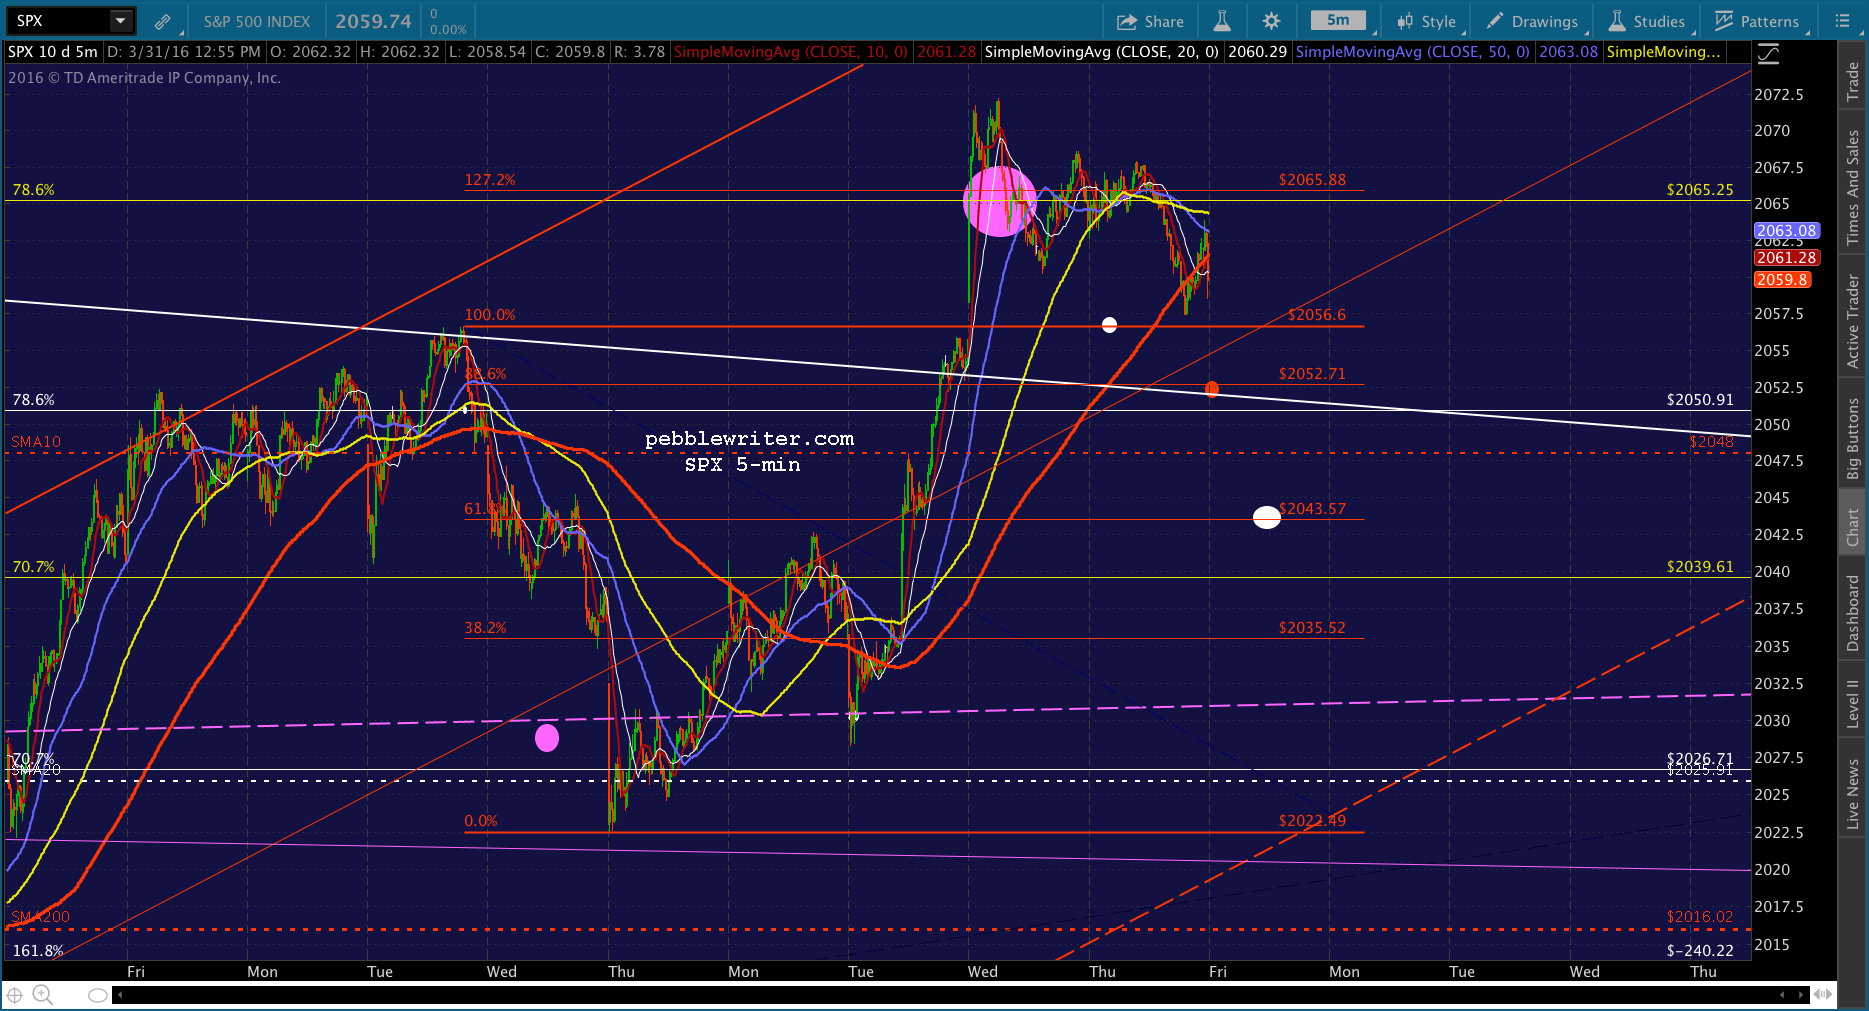Open the Live News side tab
Screen dimensions: 1869x1011
pyautogui.click(x=1853, y=794)
